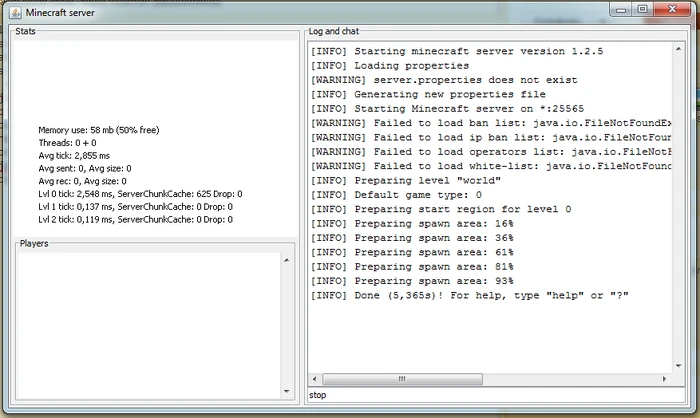Click 'Preparing spawn area: 16%' log line
700x418 pixels.
(x=412, y=223)
